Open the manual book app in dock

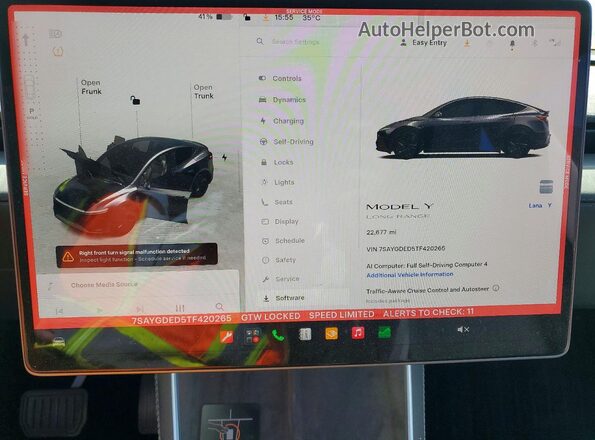click(305, 334)
